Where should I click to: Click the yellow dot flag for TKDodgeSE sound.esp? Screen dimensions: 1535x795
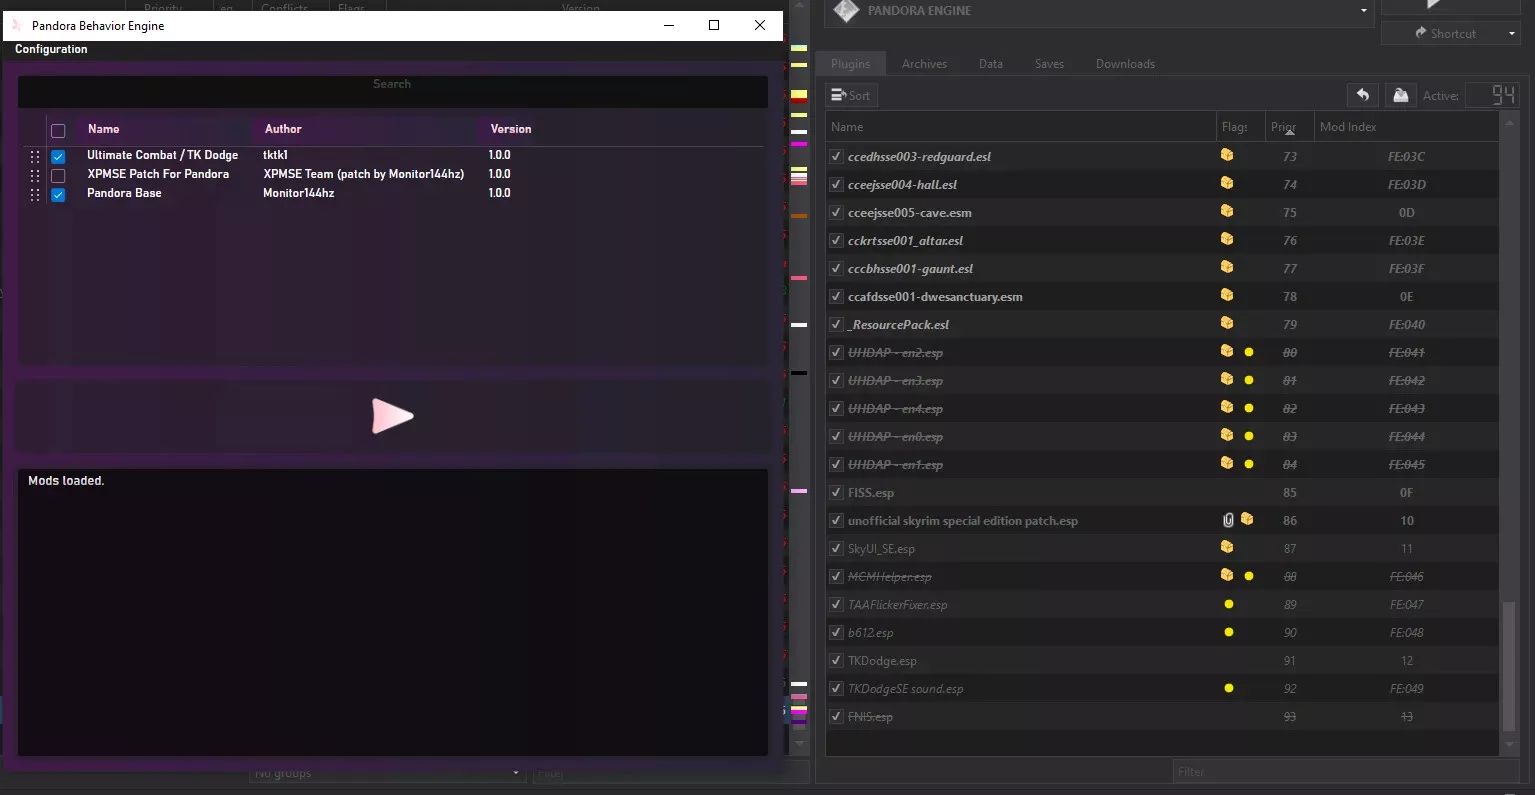point(1229,688)
